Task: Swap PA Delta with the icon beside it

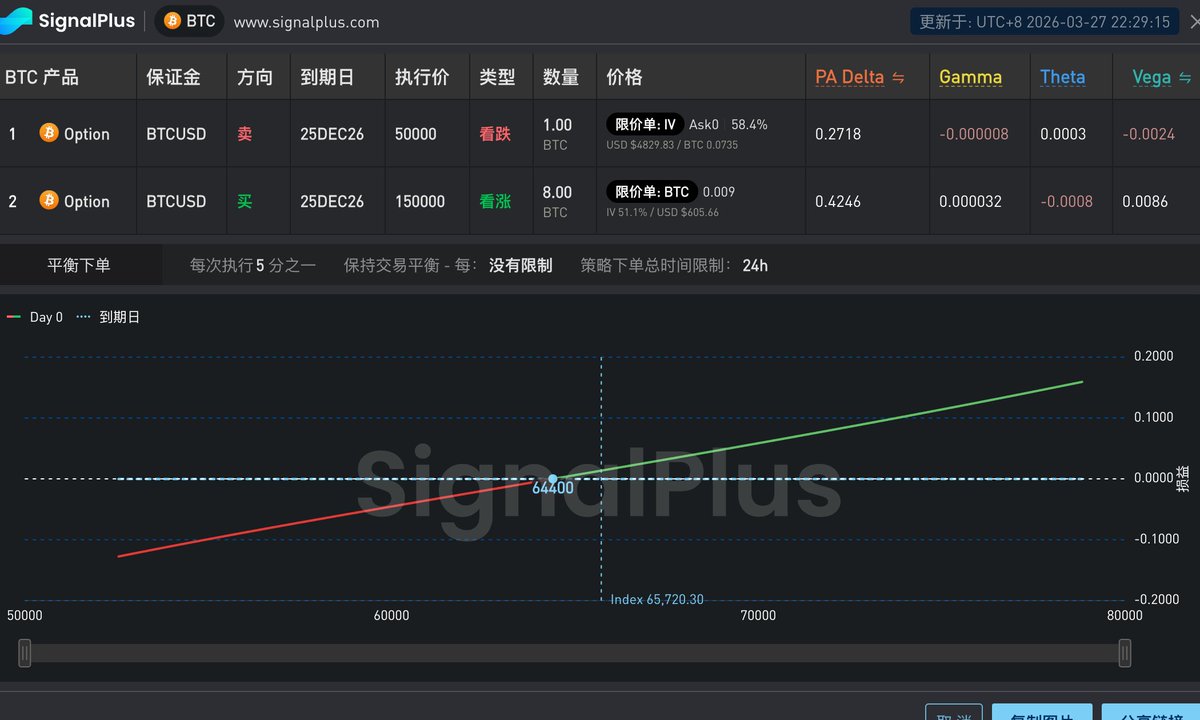Action: coord(898,77)
